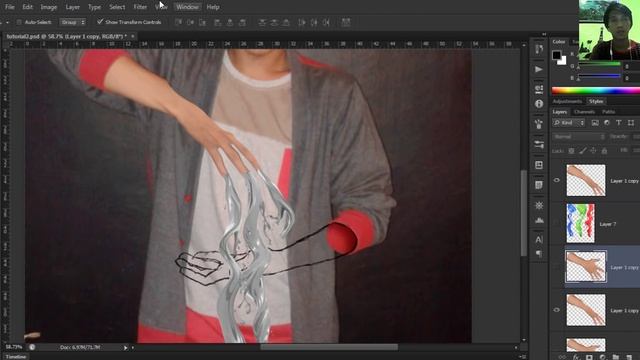Filter layers by type layers icon
Viewport: 640px width, 360px height.
(x=619, y=123)
